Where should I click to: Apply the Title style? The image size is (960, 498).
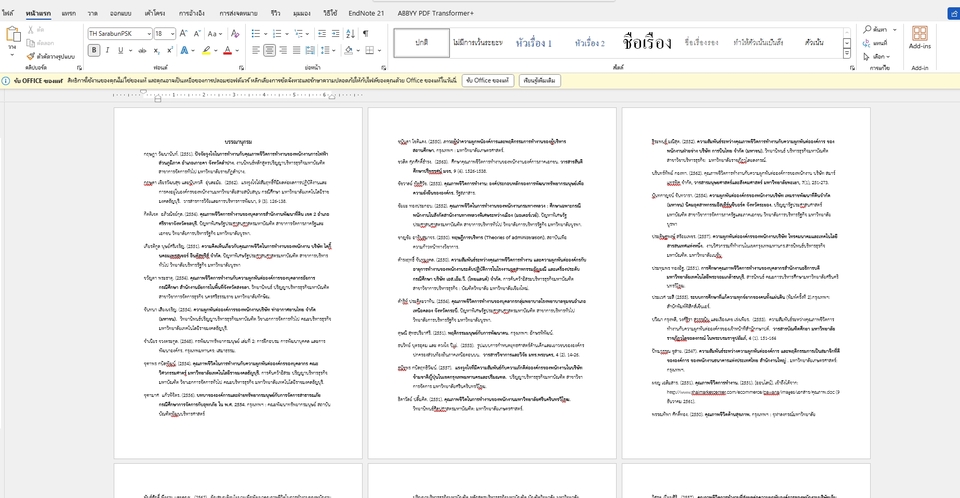tap(647, 43)
